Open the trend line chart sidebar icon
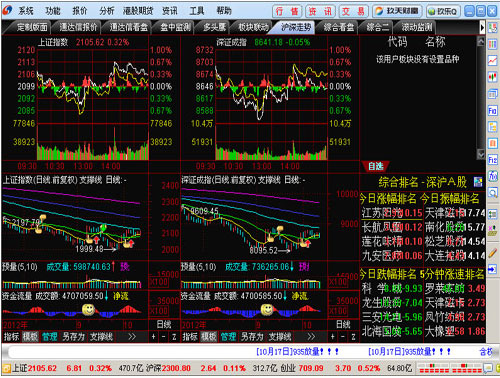This screenshot has width=500, height=378. click(493, 60)
